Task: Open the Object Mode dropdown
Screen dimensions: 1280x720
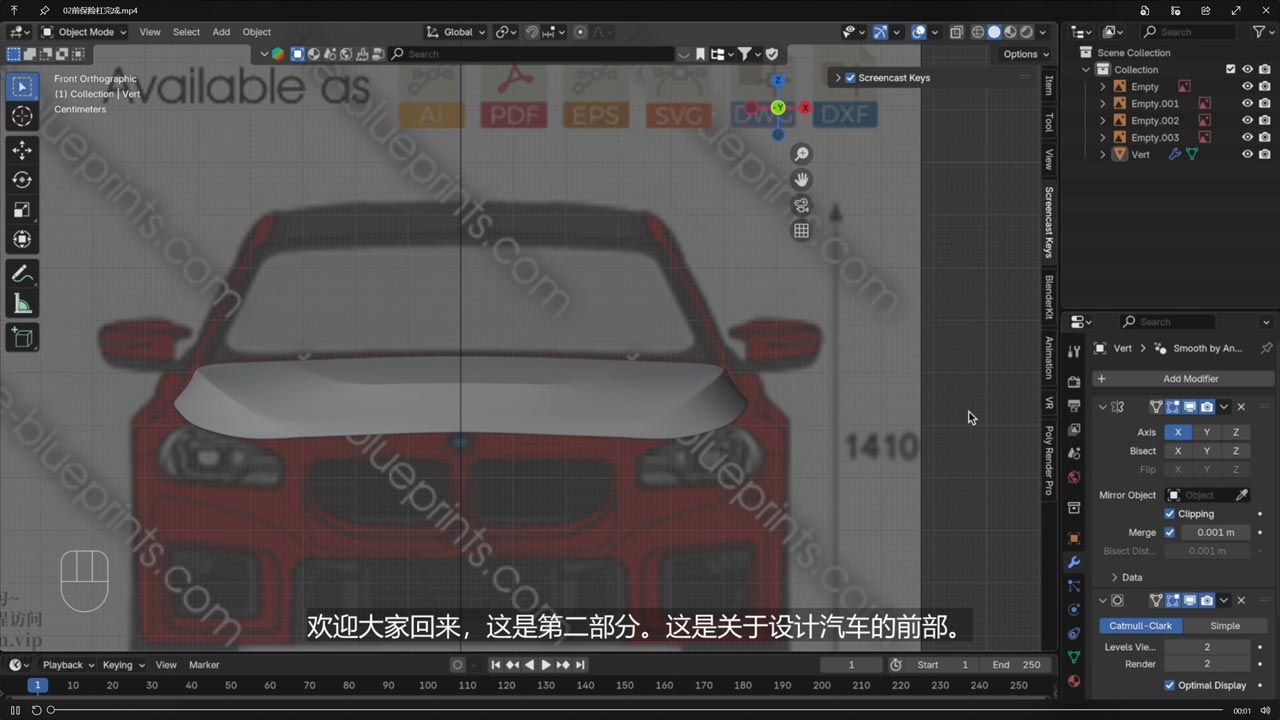Action: [84, 32]
